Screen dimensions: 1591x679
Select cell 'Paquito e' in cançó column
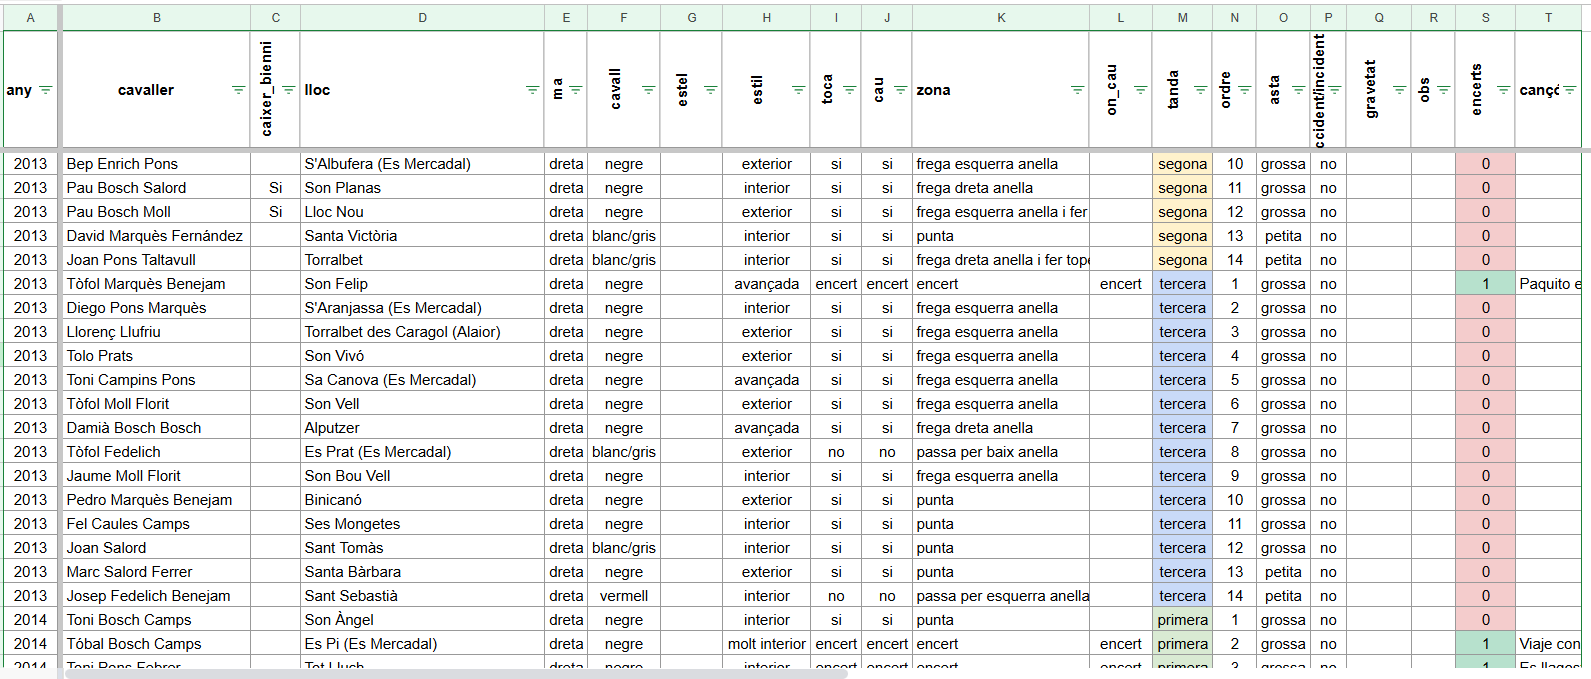1549,284
